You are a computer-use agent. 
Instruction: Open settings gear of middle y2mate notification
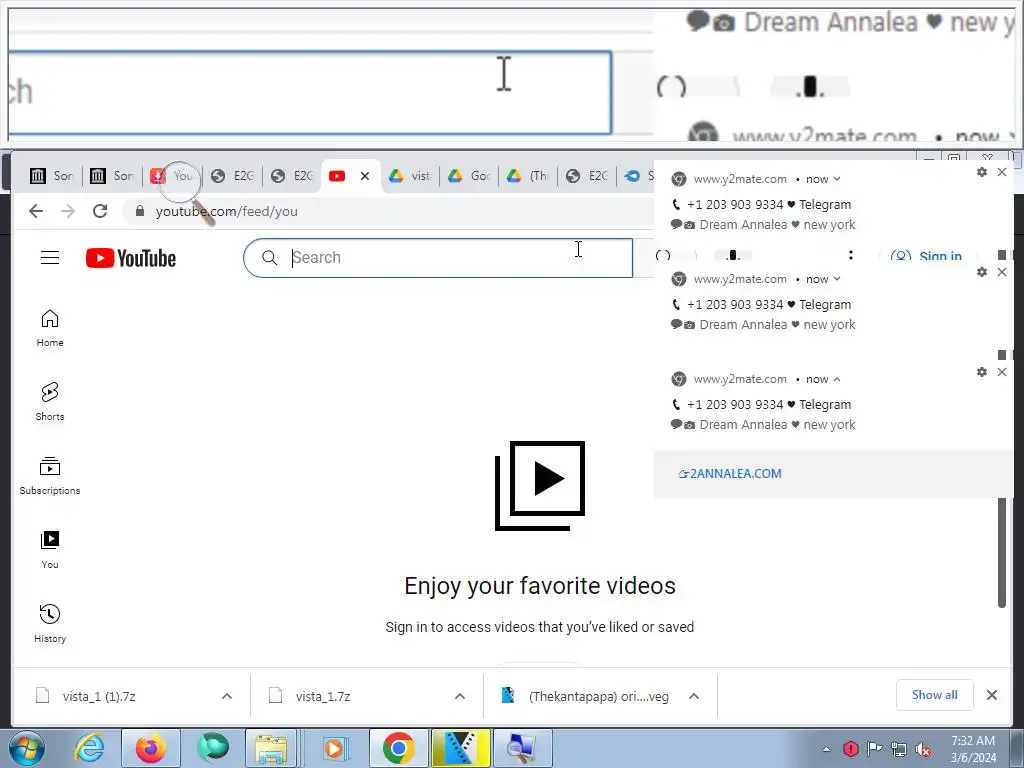click(982, 272)
